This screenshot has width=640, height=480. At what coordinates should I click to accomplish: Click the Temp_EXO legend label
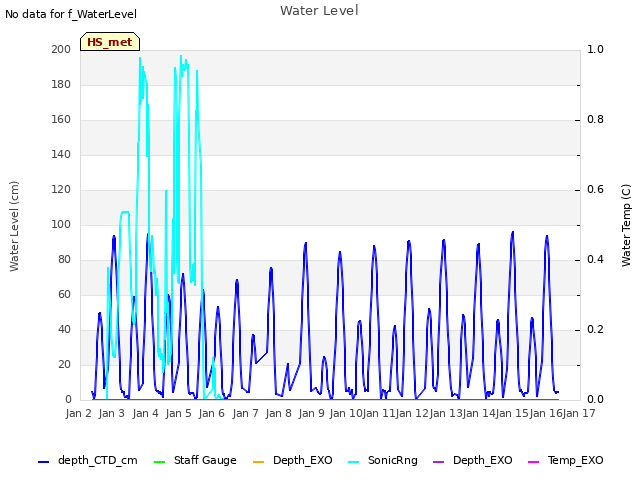(x=576, y=460)
